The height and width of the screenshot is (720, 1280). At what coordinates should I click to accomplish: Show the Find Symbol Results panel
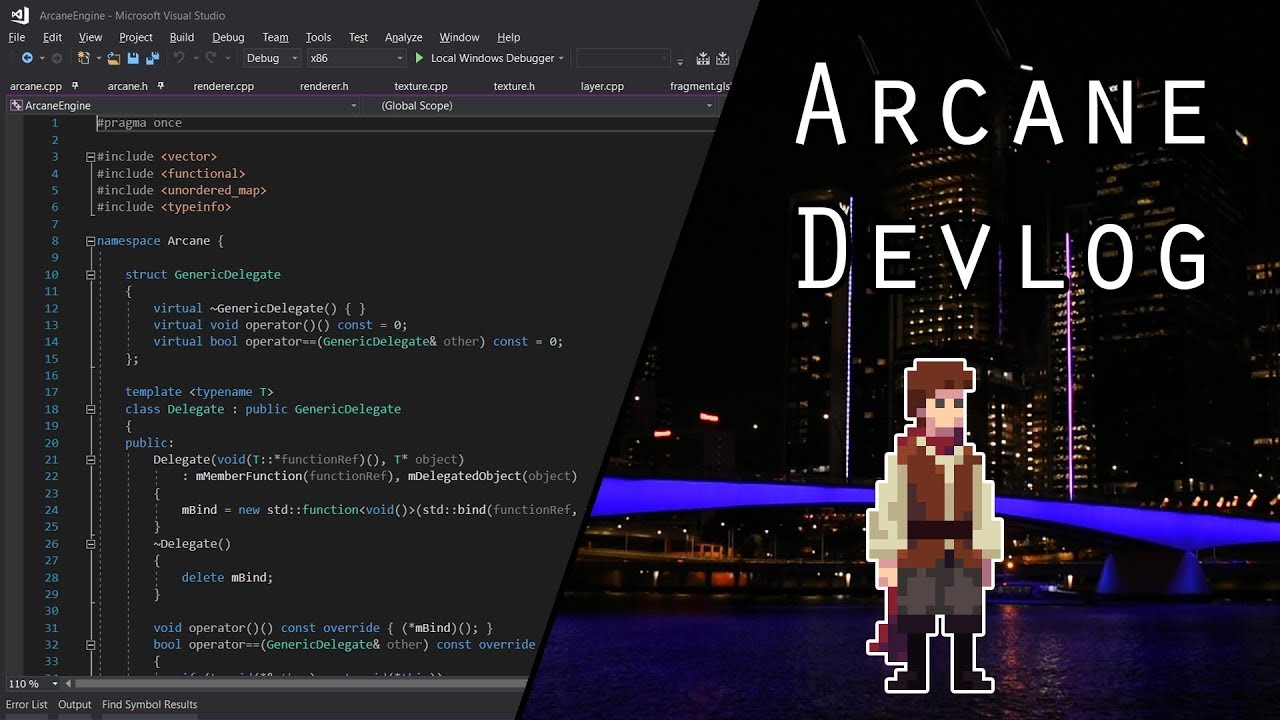[x=150, y=705]
